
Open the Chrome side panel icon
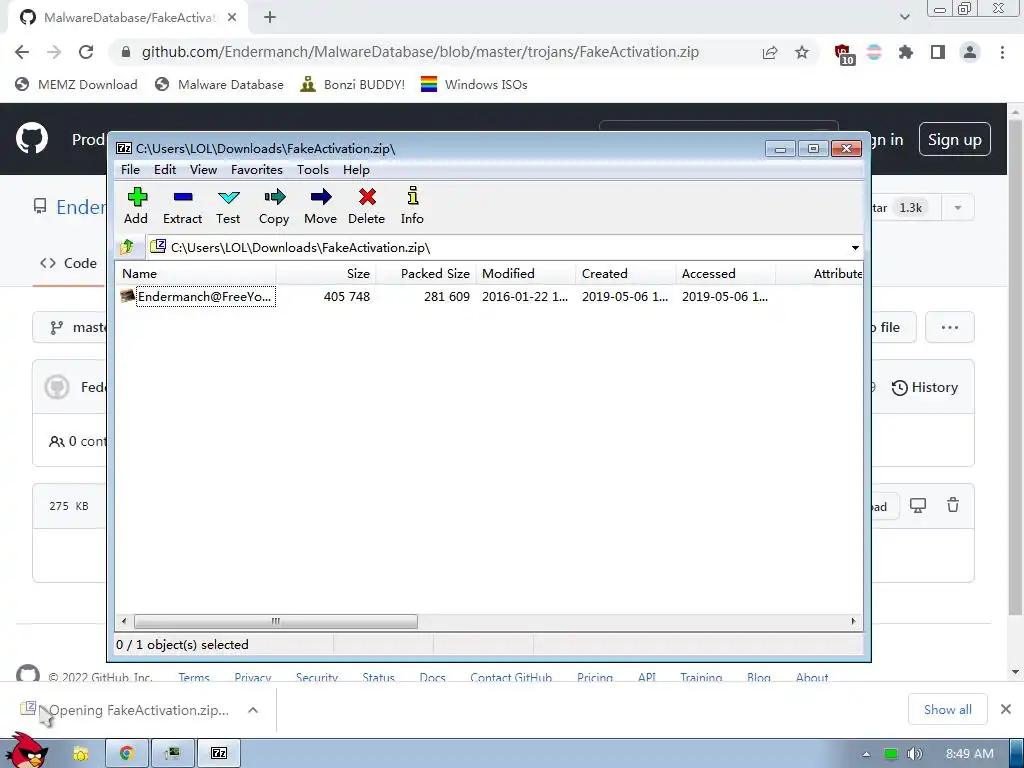[938, 52]
